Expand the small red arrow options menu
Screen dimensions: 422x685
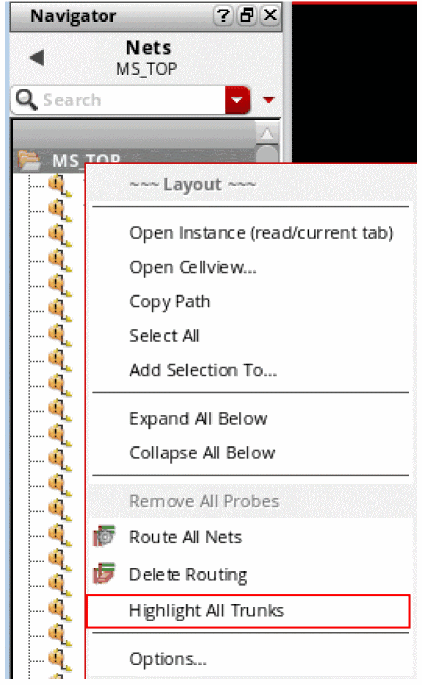point(269,100)
